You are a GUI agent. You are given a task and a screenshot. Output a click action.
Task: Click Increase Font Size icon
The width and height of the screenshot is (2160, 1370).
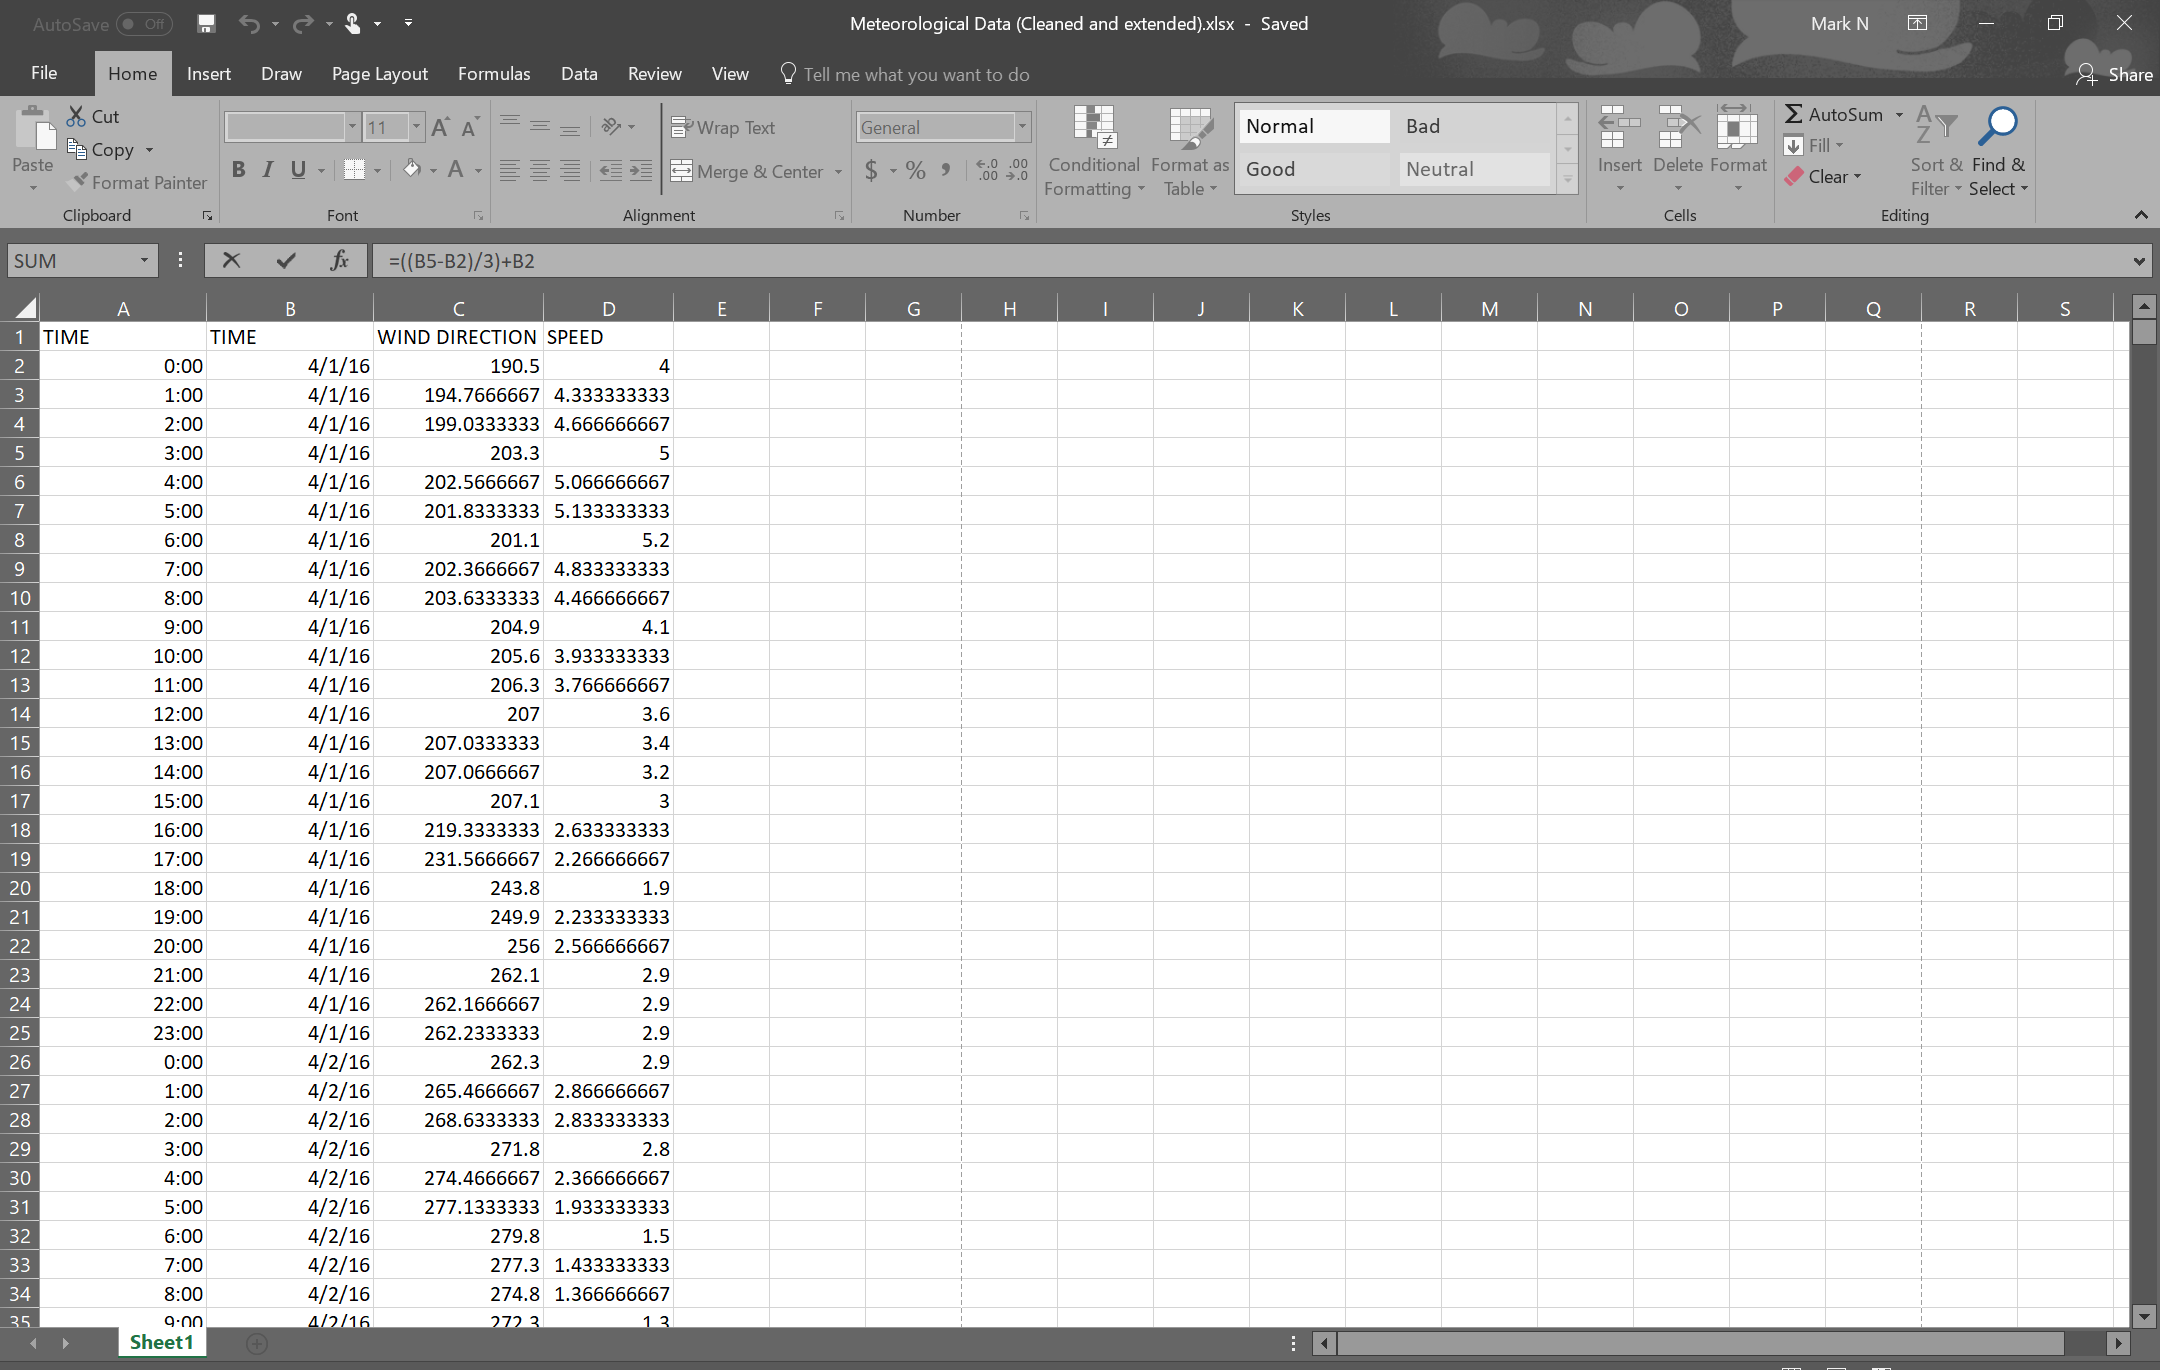[x=440, y=127]
